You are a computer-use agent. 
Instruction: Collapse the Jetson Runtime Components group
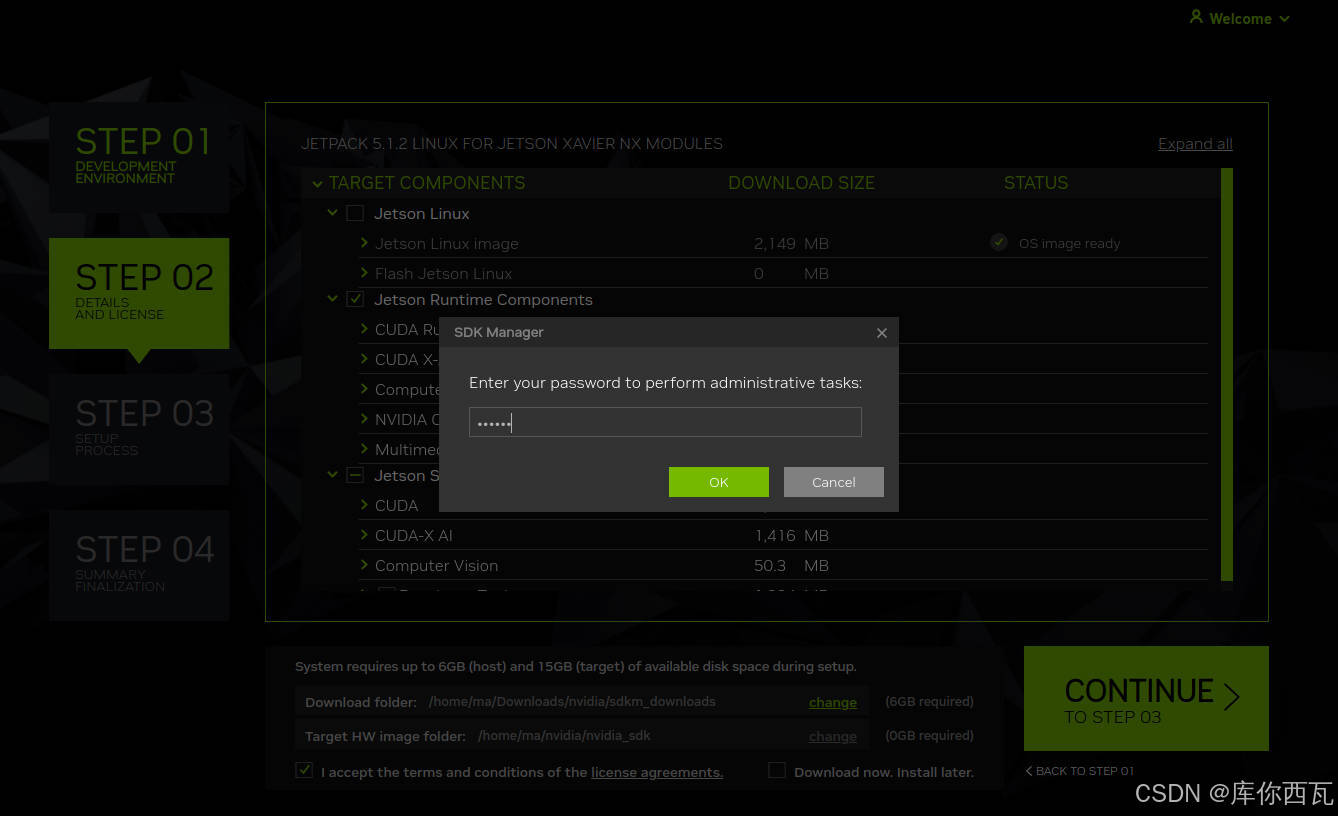click(332, 299)
